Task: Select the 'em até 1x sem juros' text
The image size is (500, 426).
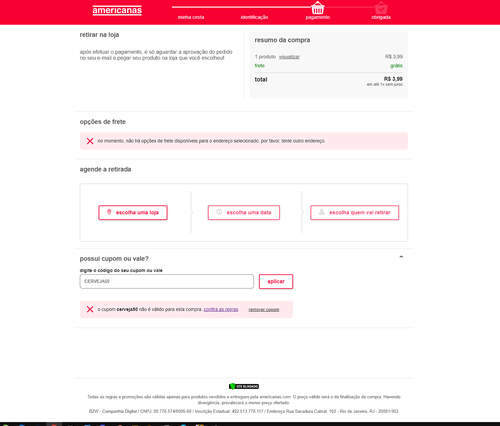Action: [385, 85]
